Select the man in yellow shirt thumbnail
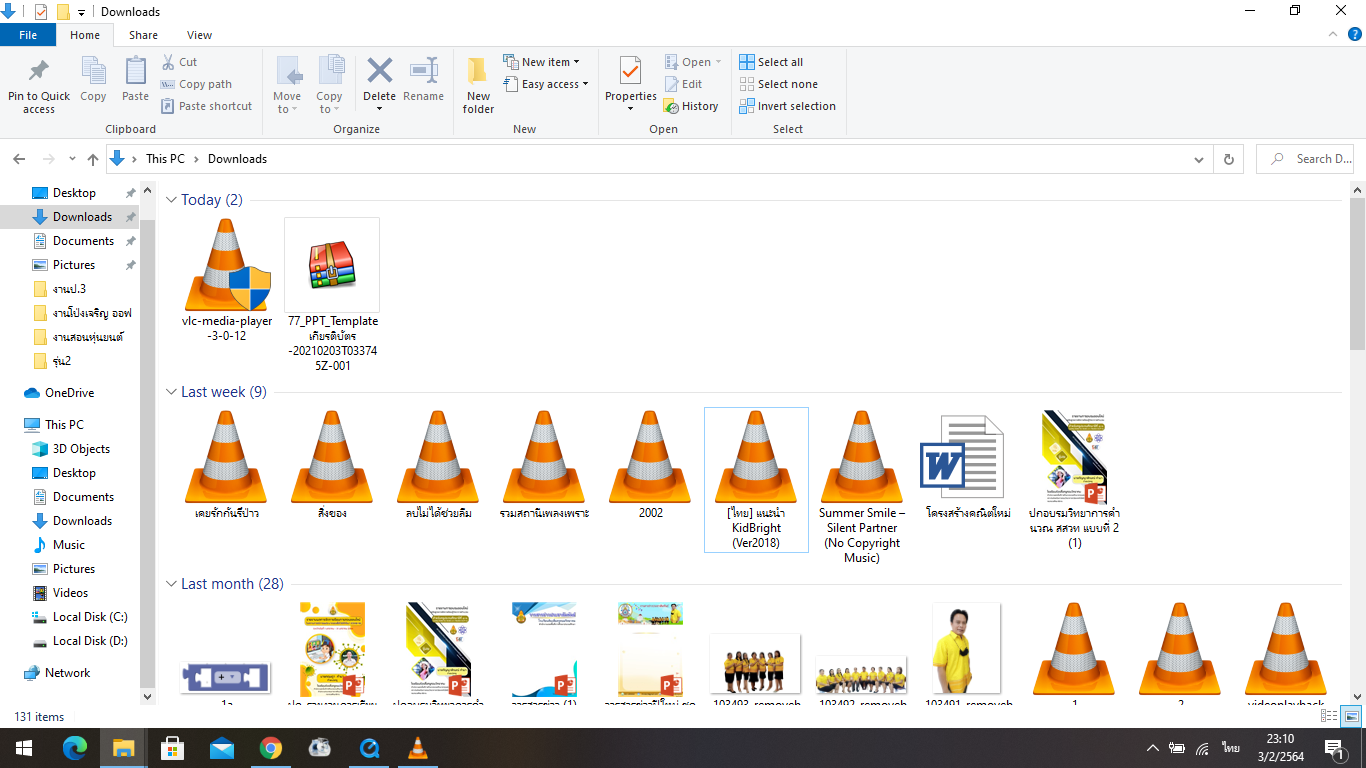 pyautogui.click(x=966, y=650)
